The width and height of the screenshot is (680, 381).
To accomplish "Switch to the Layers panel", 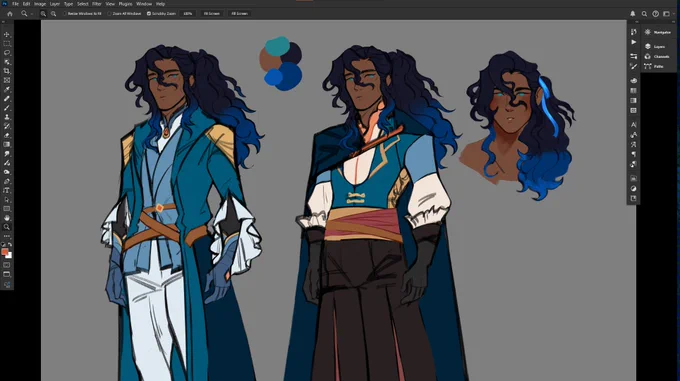I will point(658,46).
